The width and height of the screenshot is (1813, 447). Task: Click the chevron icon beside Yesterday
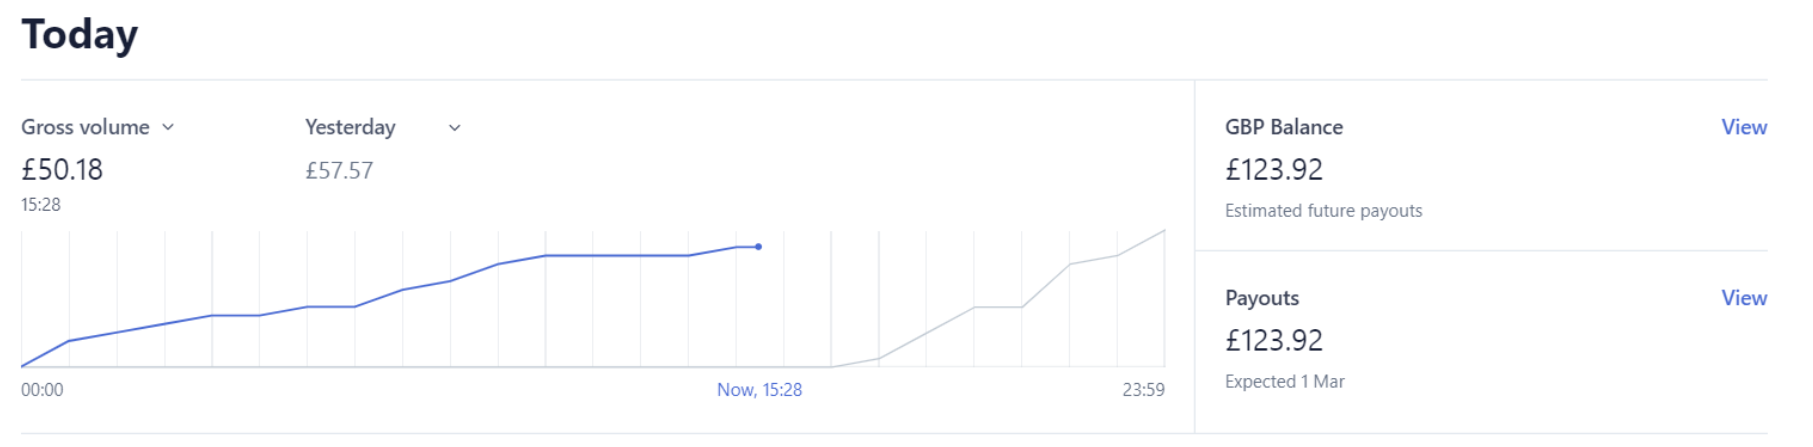click(x=454, y=128)
